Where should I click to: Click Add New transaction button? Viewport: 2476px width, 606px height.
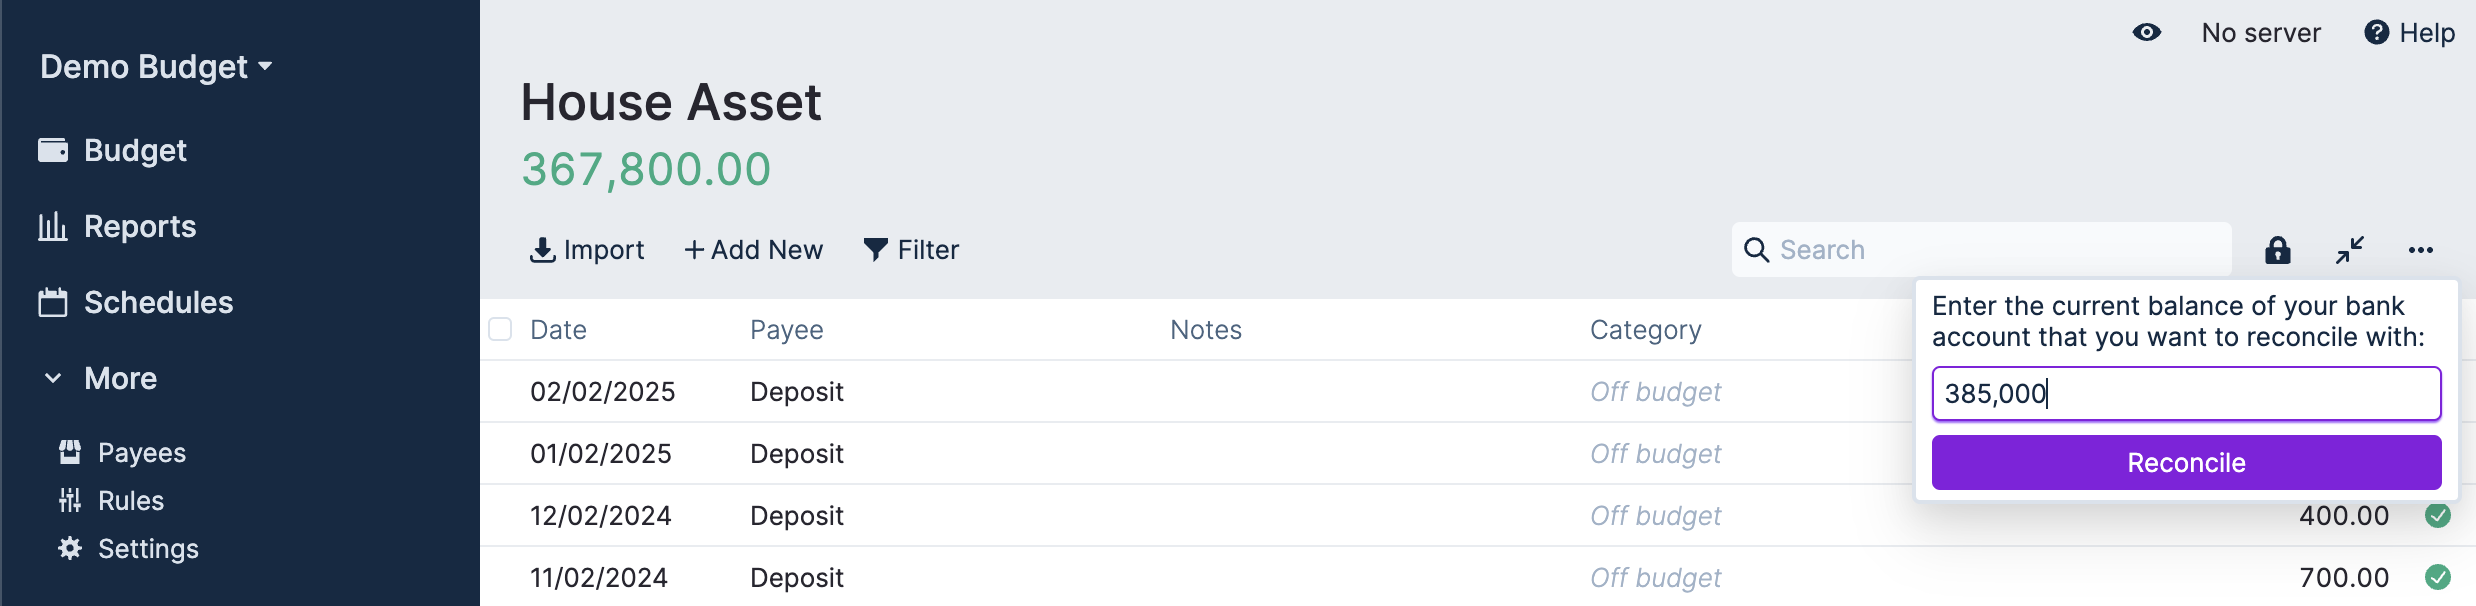point(754,250)
